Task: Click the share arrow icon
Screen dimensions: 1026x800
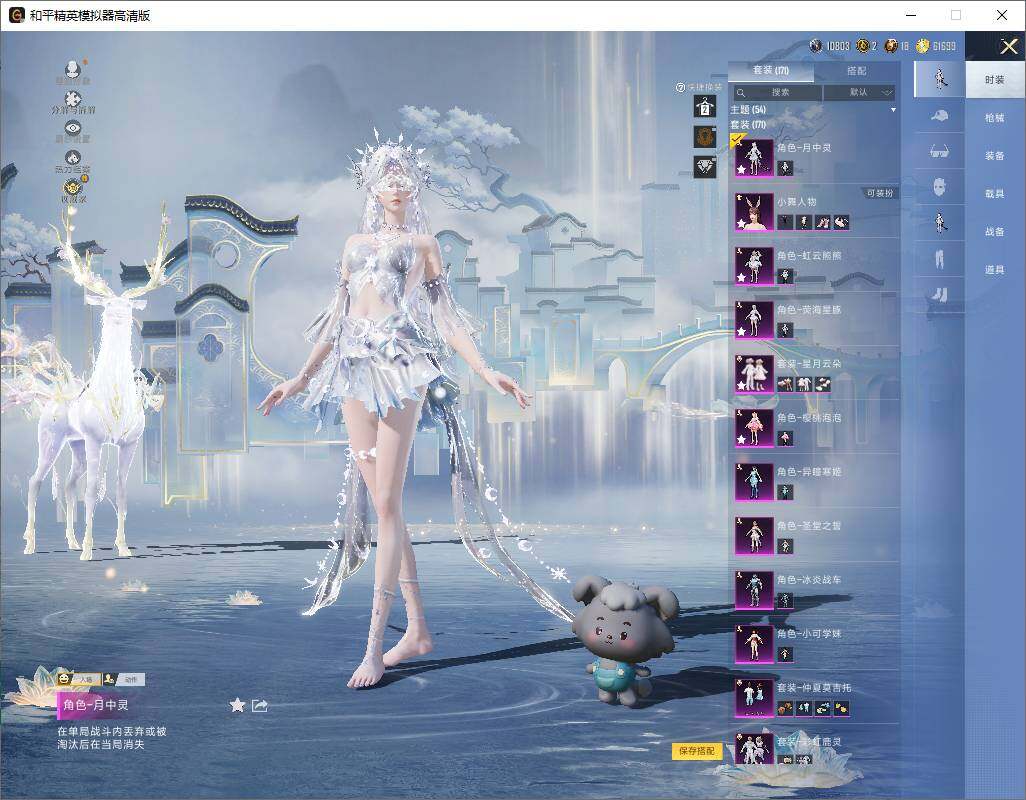Action: pyautogui.click(x=260, y=705)
